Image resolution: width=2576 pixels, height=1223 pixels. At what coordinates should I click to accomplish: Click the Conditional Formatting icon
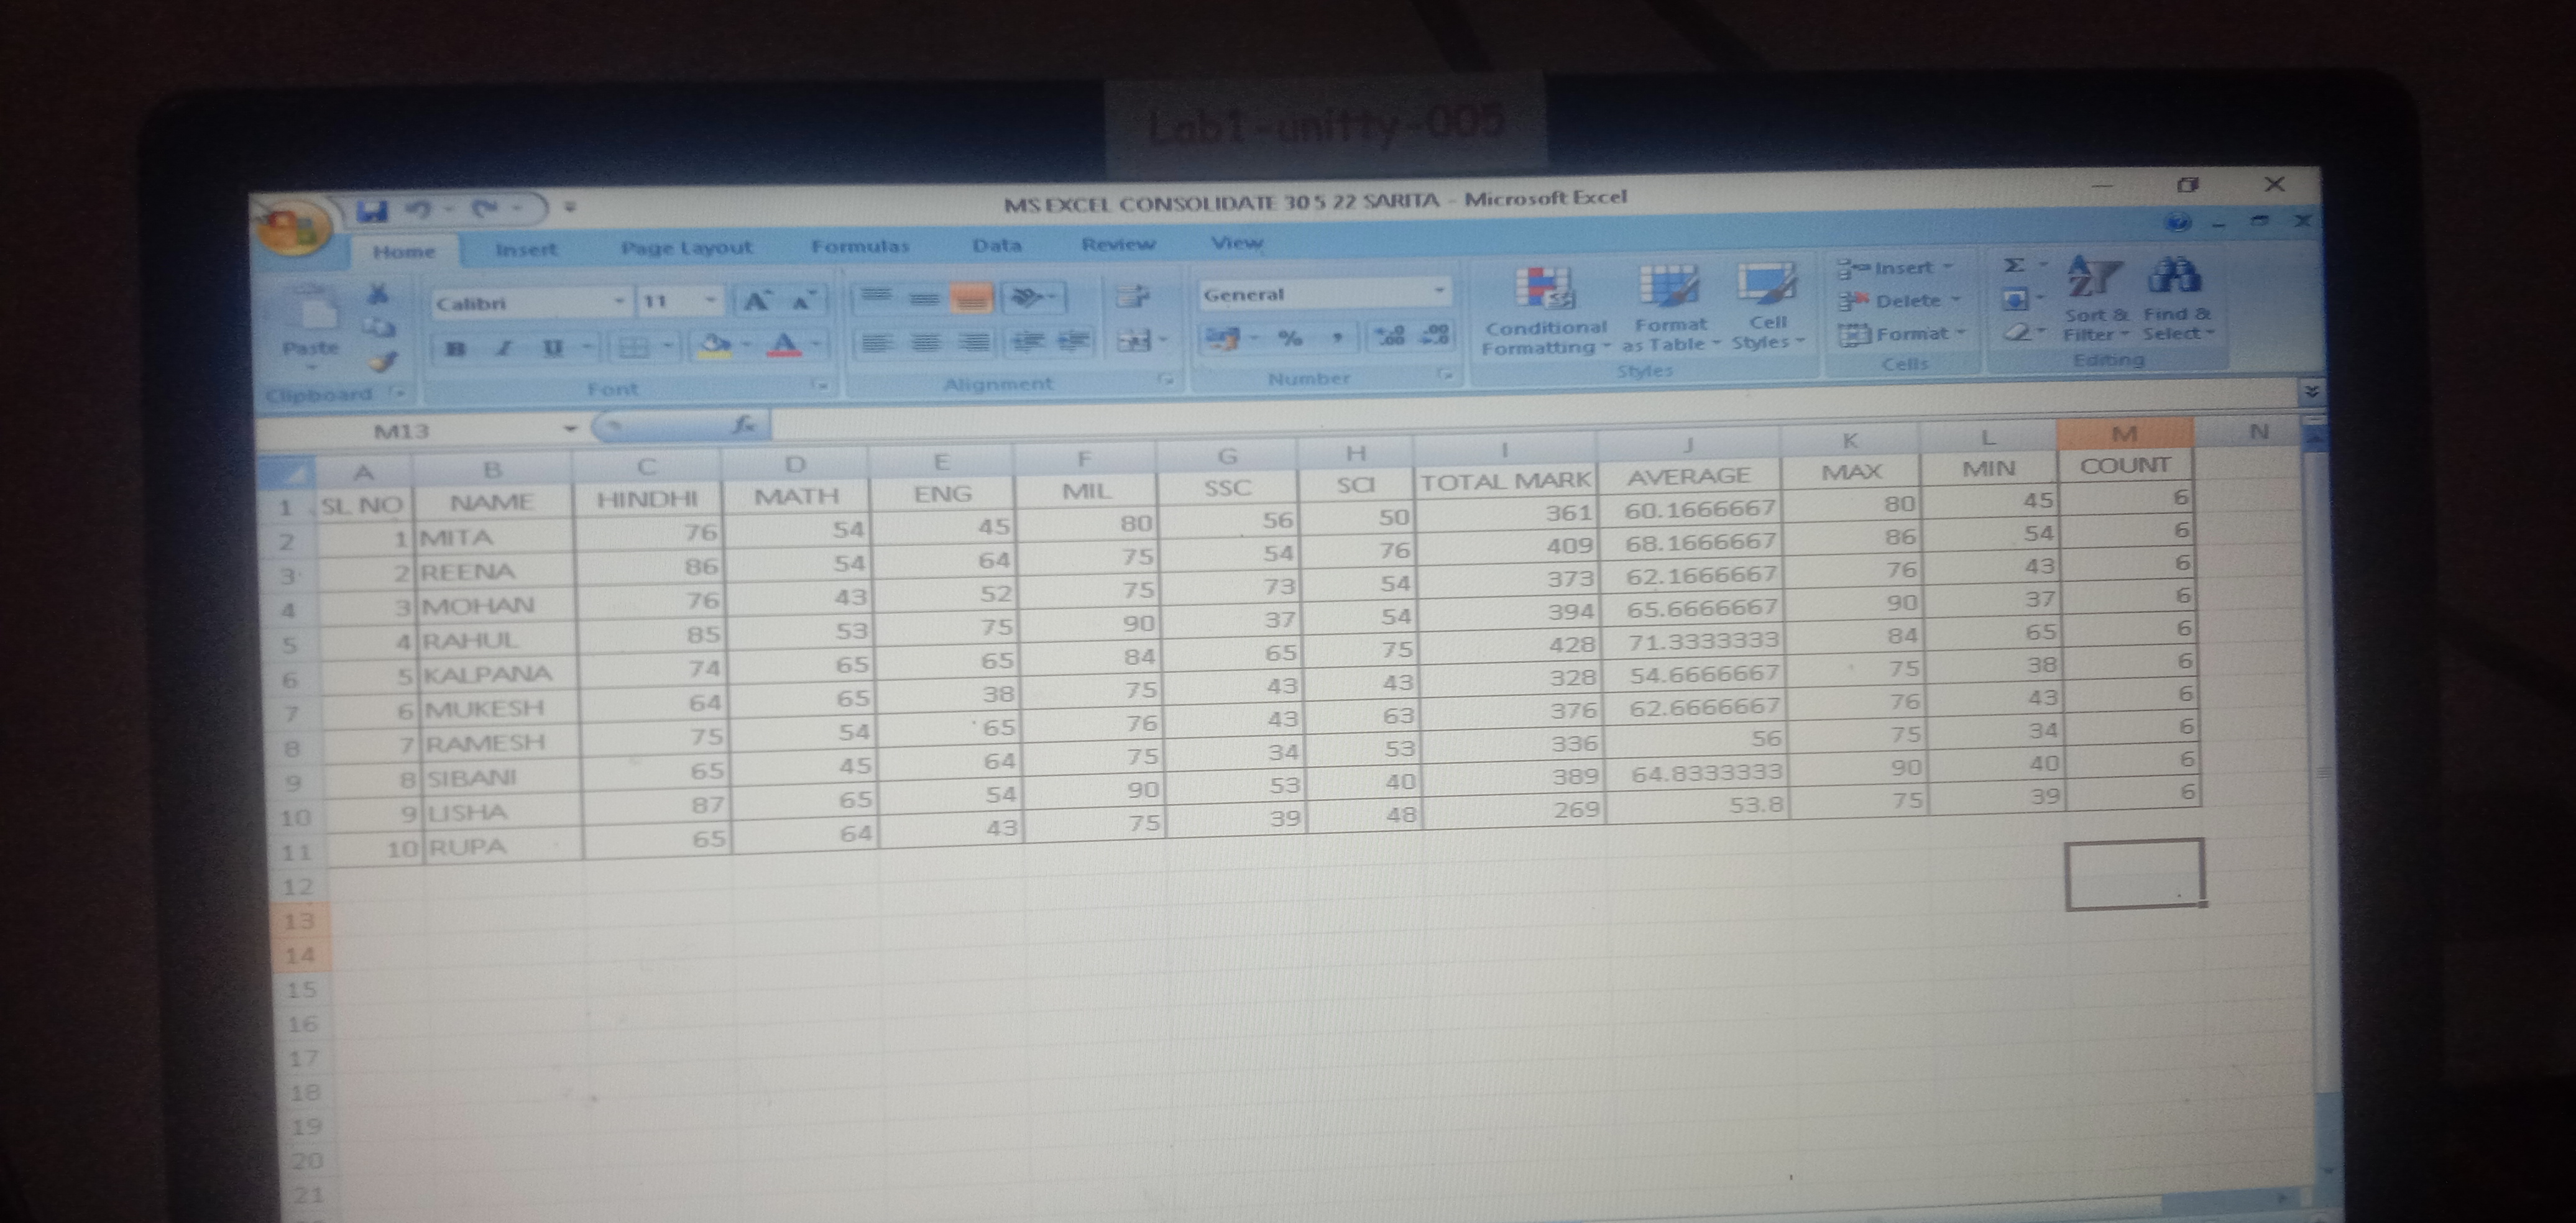[x=1544, y=288]
